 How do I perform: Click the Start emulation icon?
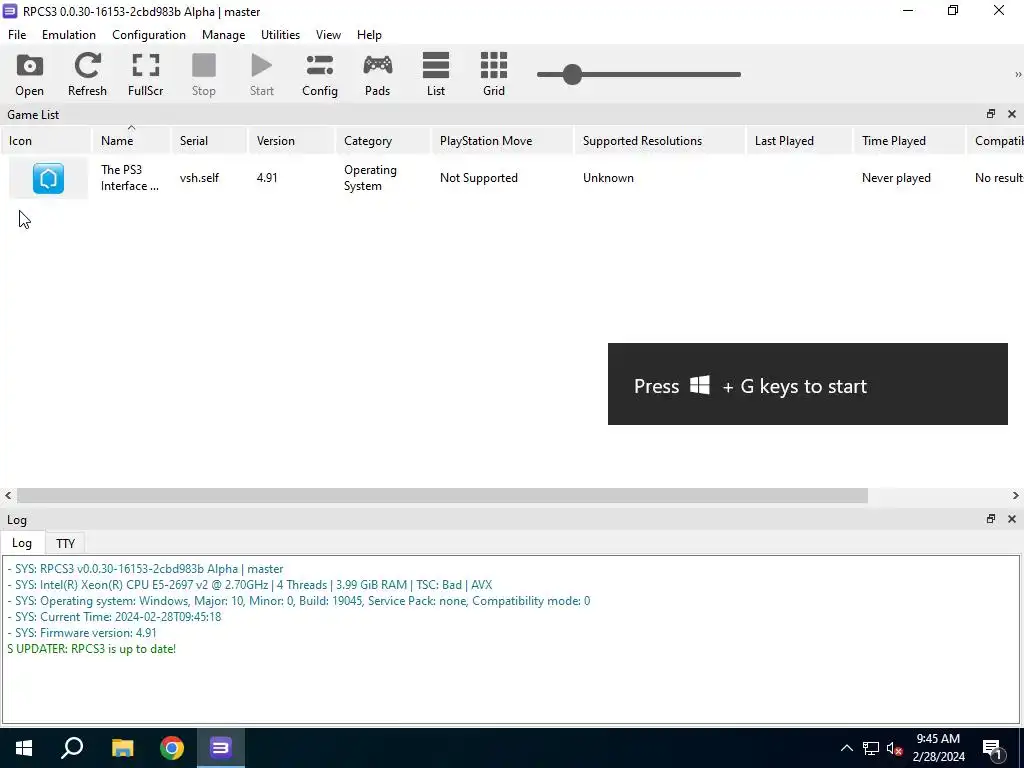pyautogui.click(x=261, y=74)
